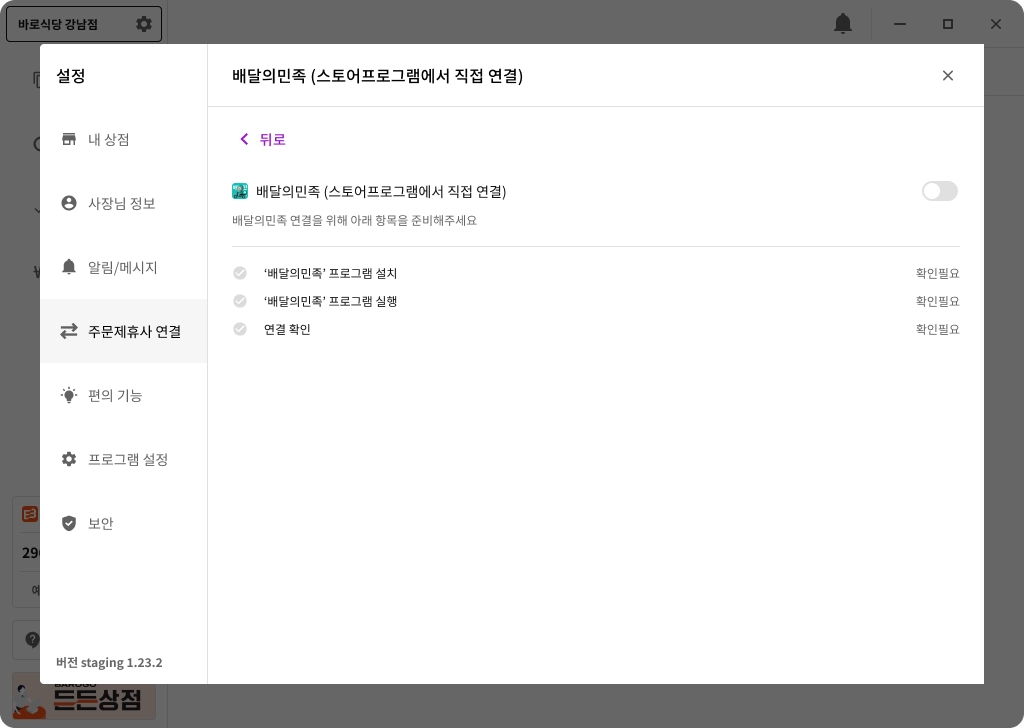Click the shield icon beside 보안
Viewport: 1024px width, 728px height.
(69, 523)
